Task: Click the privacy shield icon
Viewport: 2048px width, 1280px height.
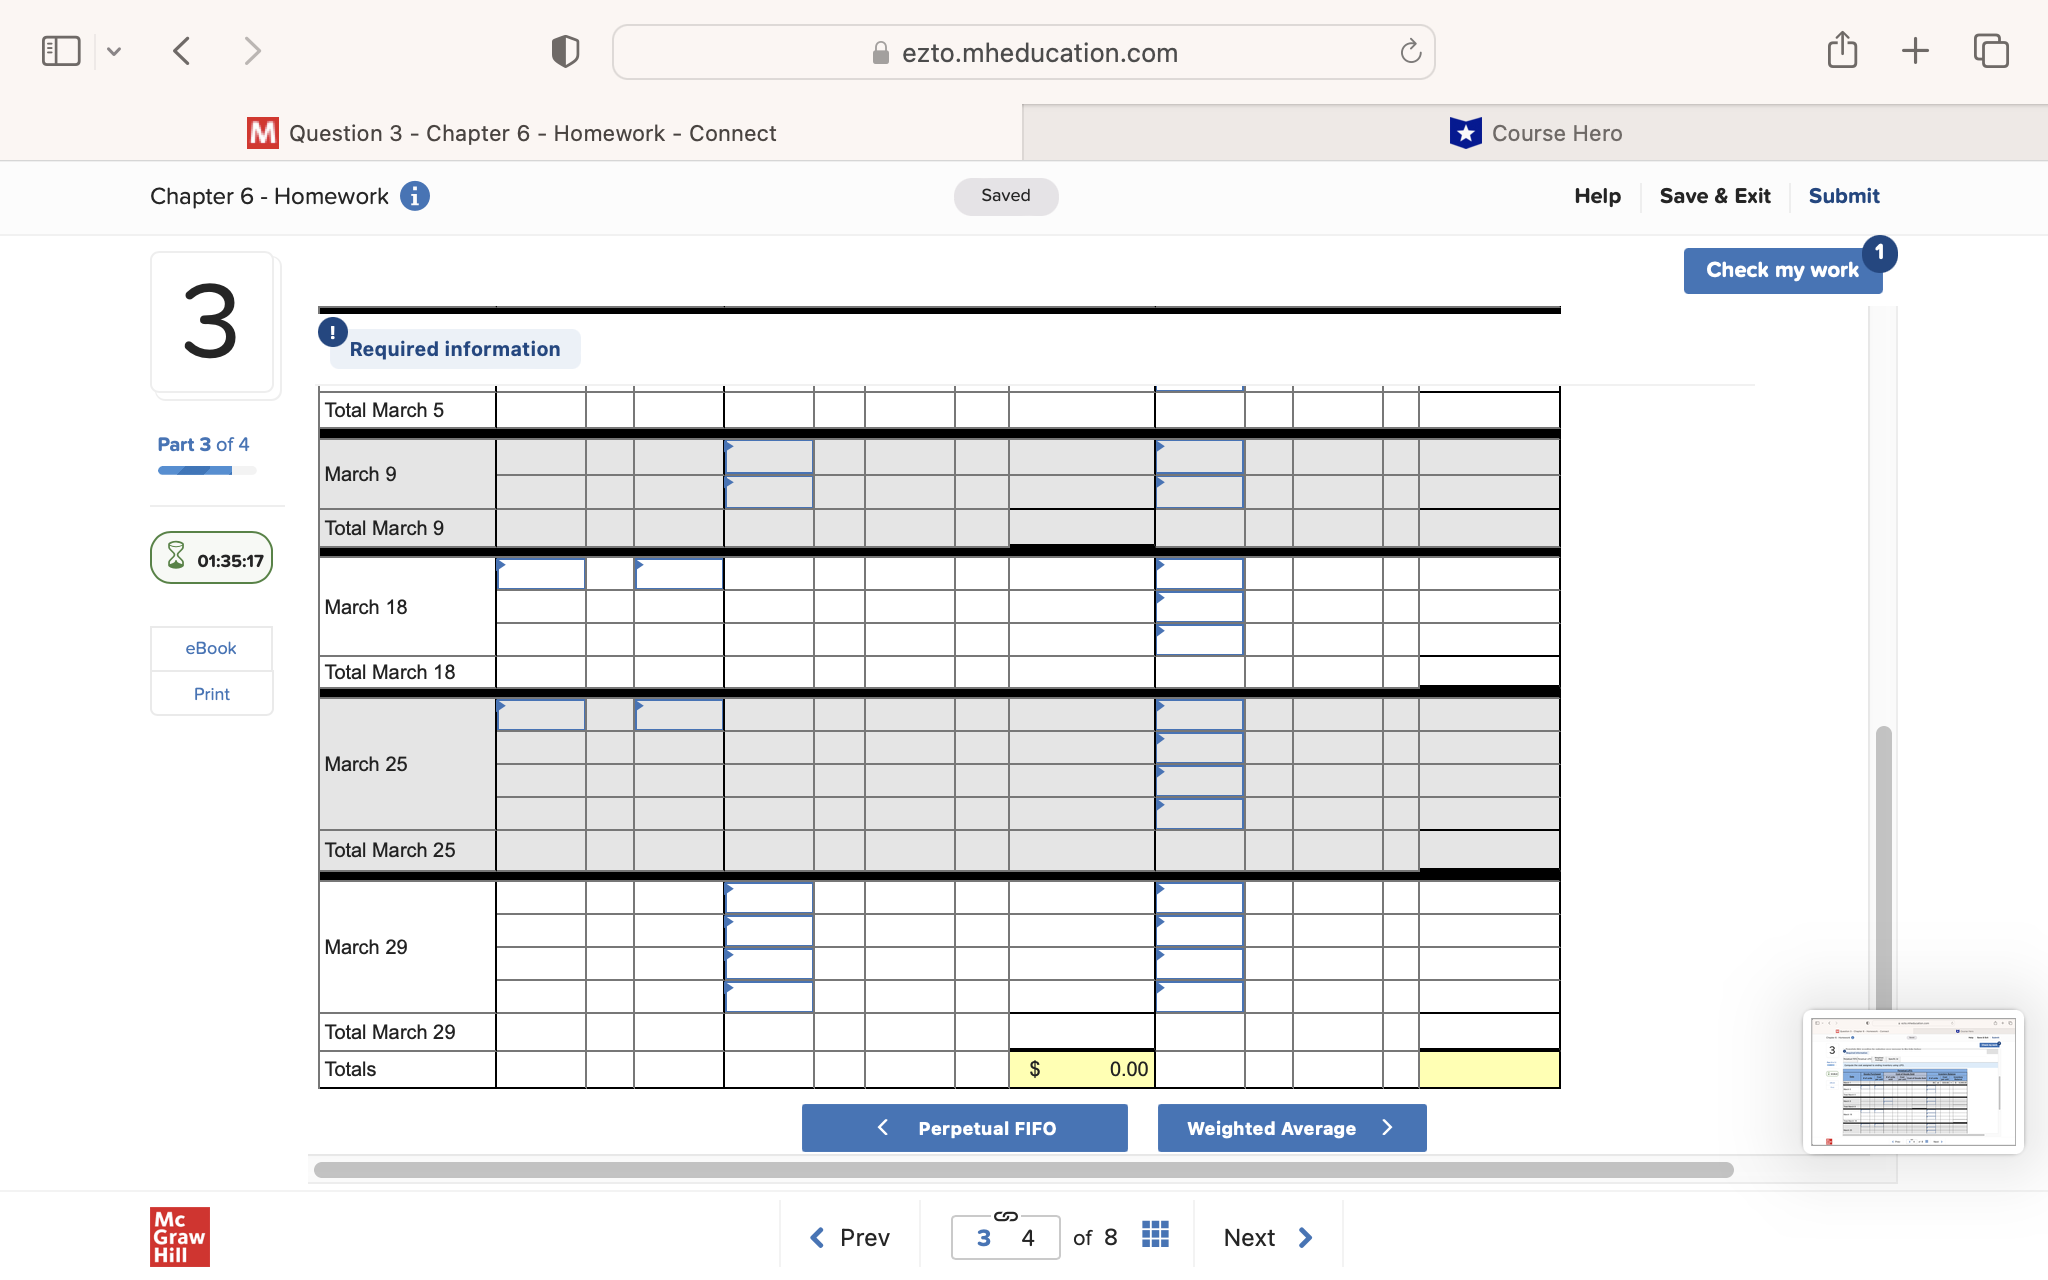Action: 565,51
